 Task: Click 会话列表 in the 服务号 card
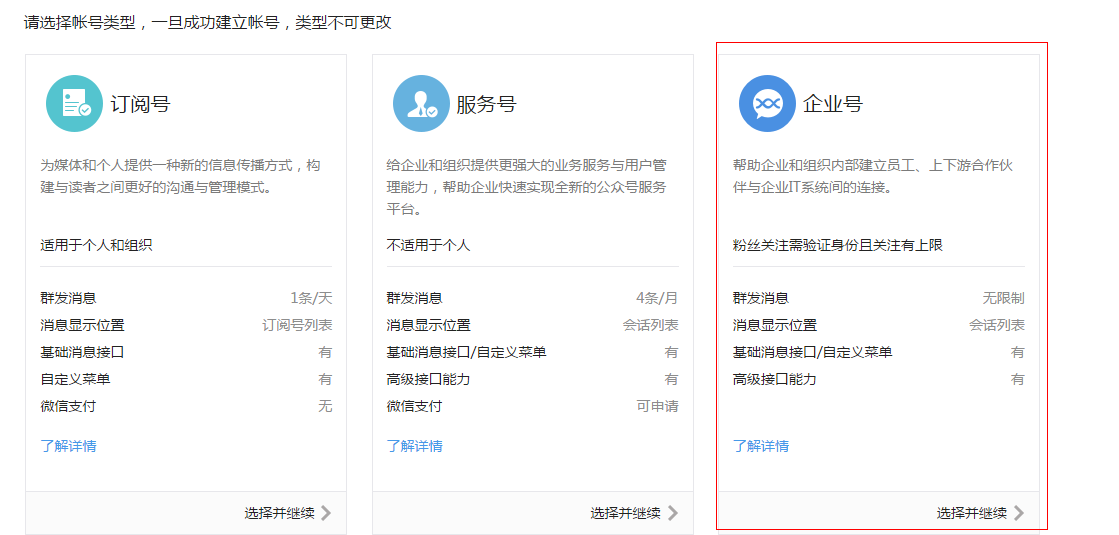pyautogui.click(x=651, y=325)
